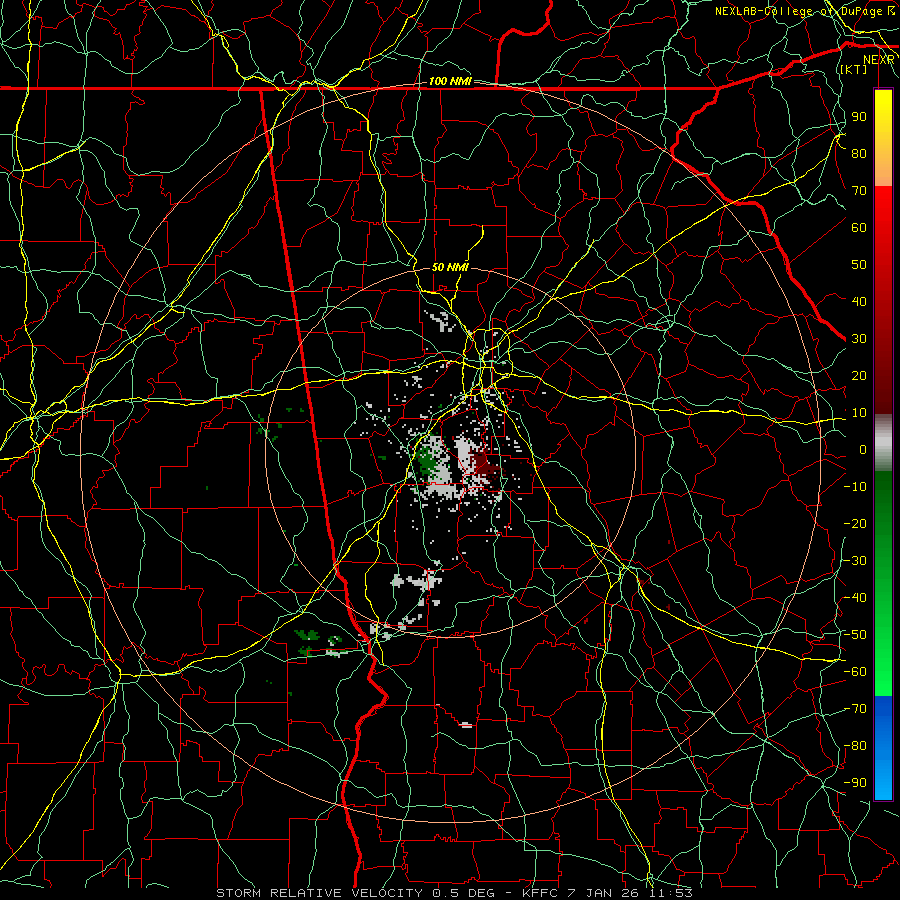
Task: Click the -10 value on the velocity scale
Action: (x=855, y=487)
